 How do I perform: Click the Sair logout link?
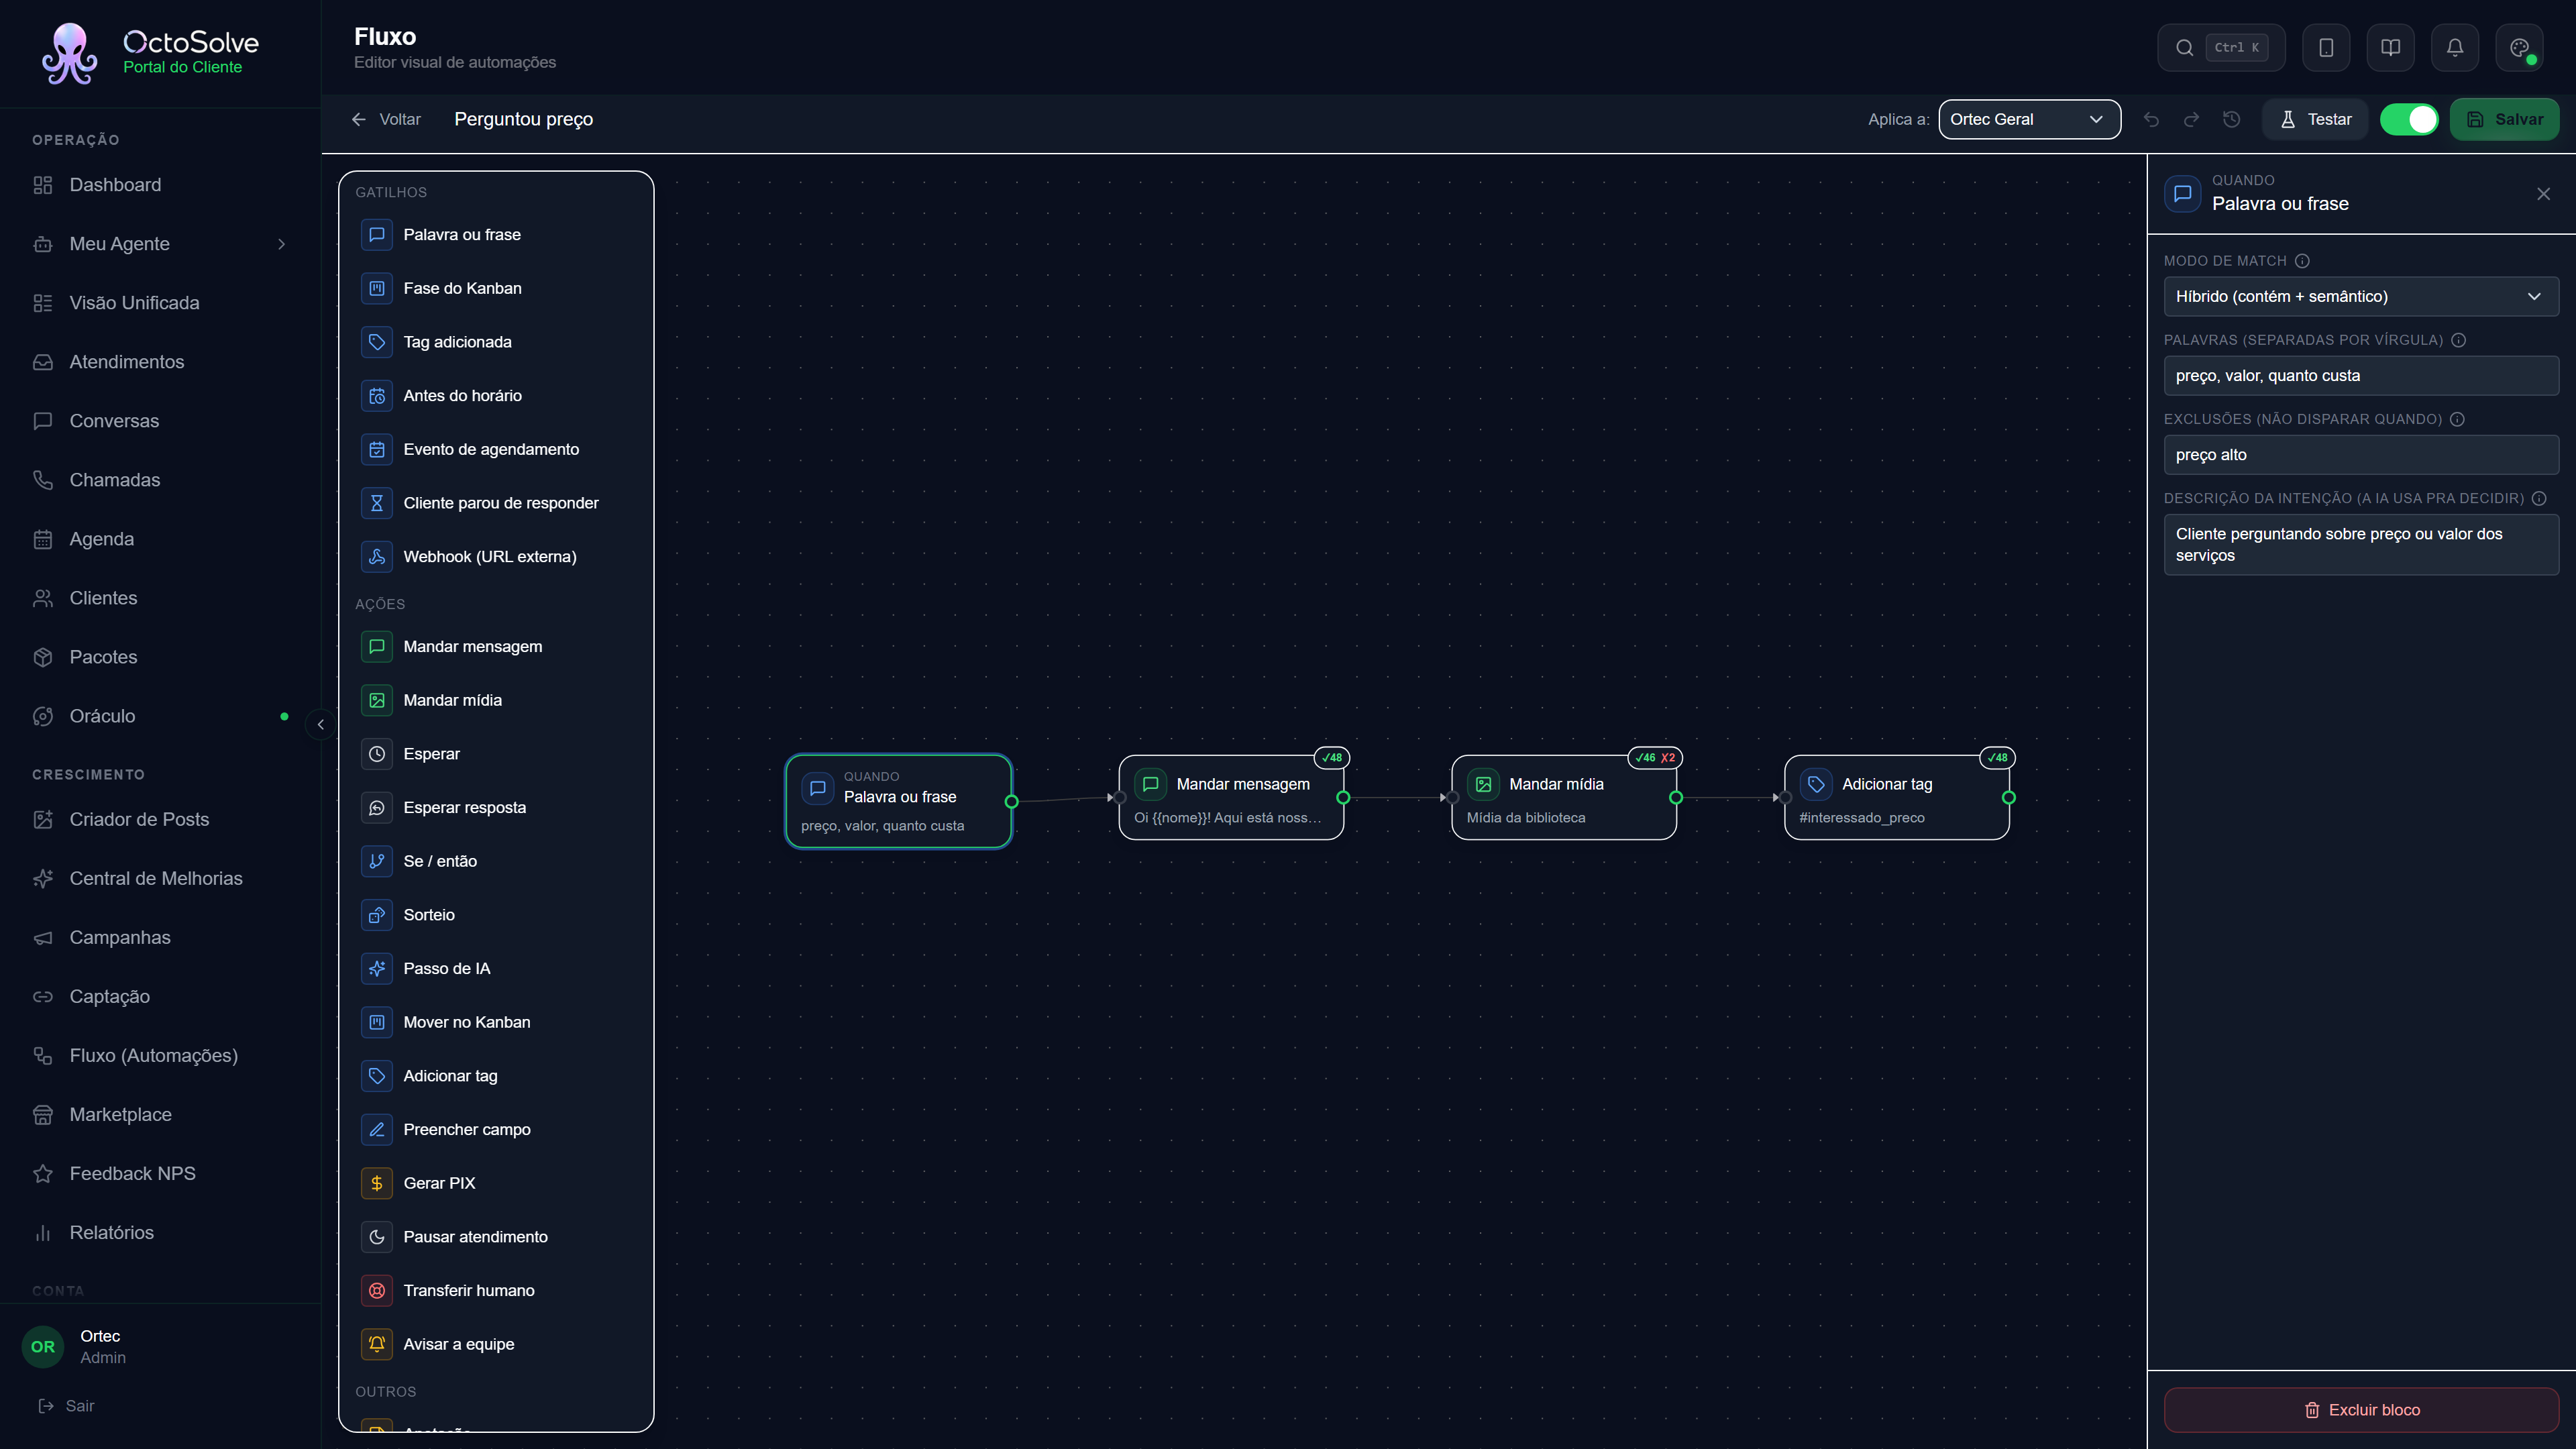(x=66, y=1406)
